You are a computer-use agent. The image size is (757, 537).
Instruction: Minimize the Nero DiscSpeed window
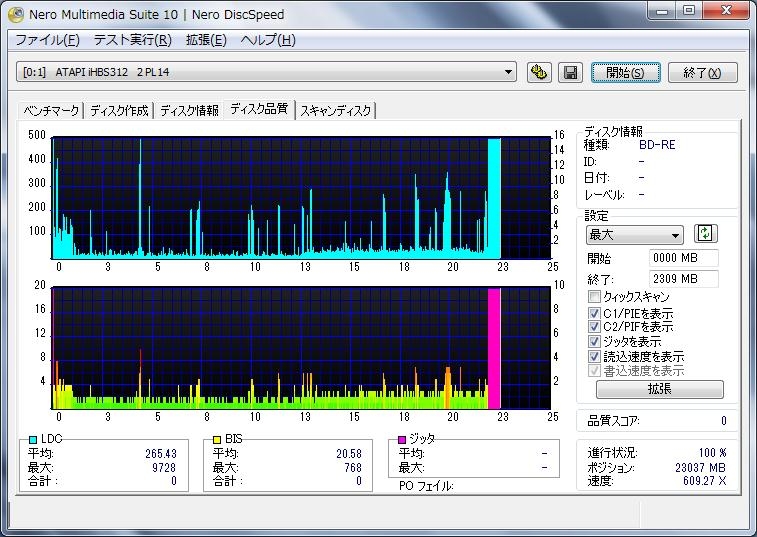(662, 11)
